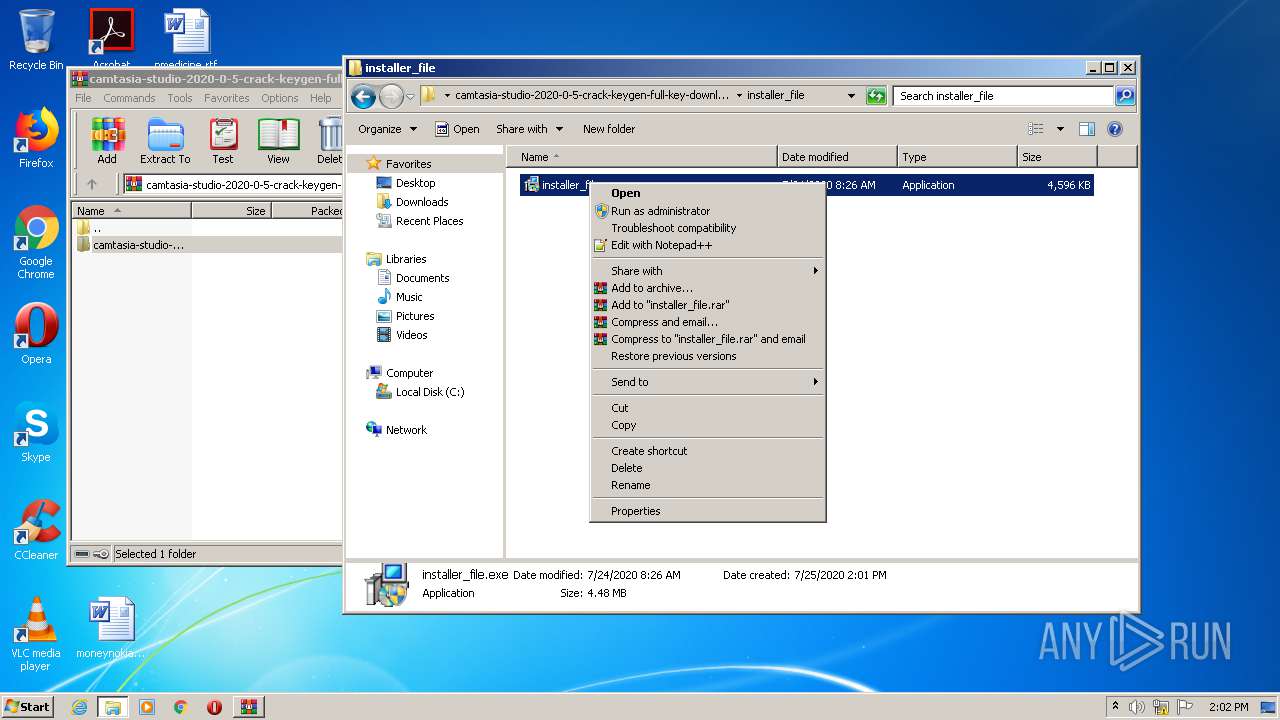Open moneynokia document on desktop

click(x=110, y=629)
